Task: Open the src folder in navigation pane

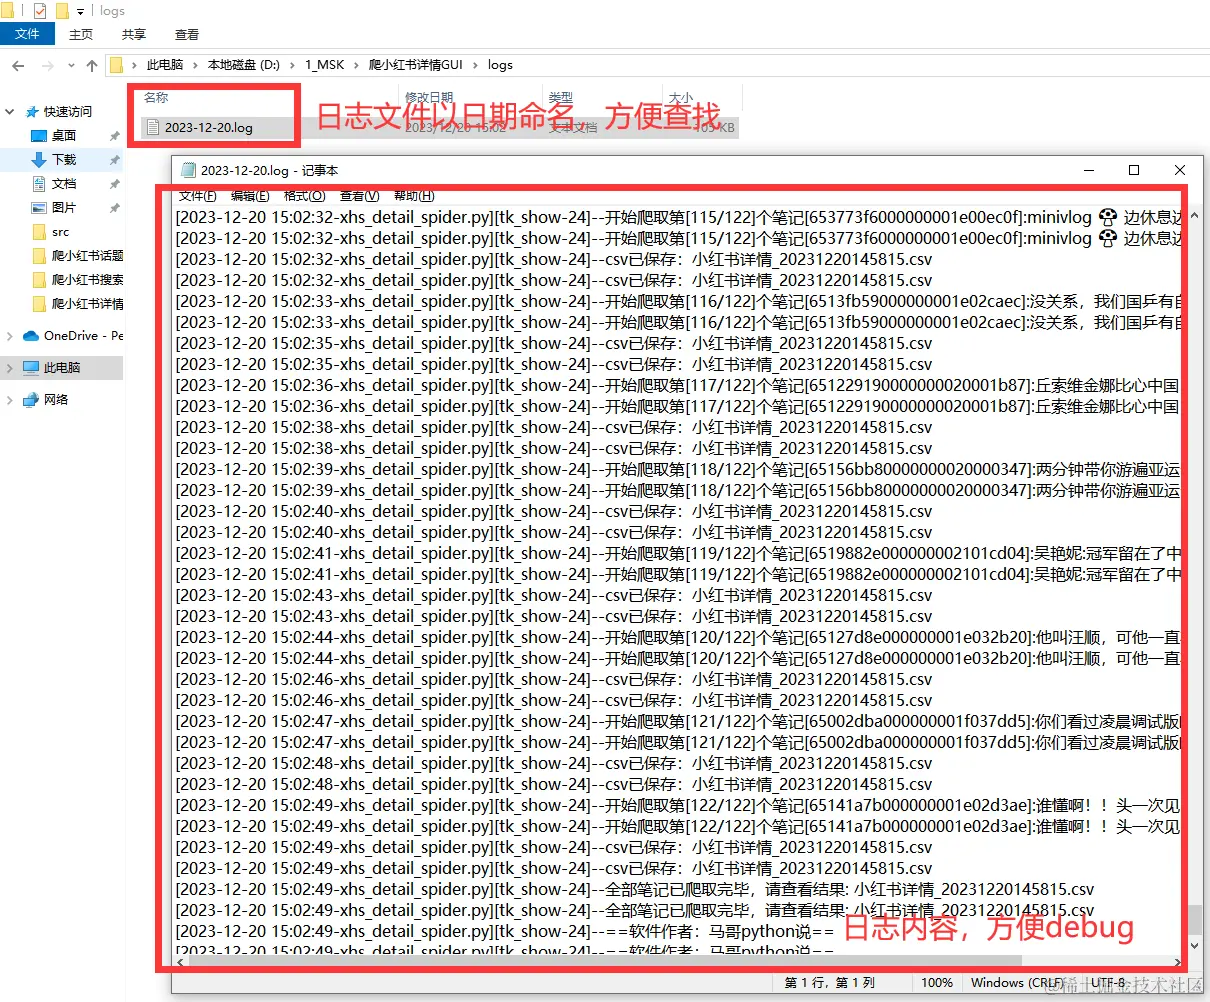Action: click(x=60, y=232)
